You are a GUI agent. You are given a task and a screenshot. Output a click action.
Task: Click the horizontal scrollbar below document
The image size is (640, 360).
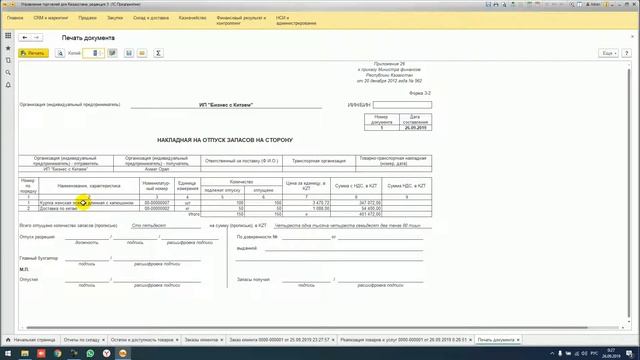(x=306, y=327)
